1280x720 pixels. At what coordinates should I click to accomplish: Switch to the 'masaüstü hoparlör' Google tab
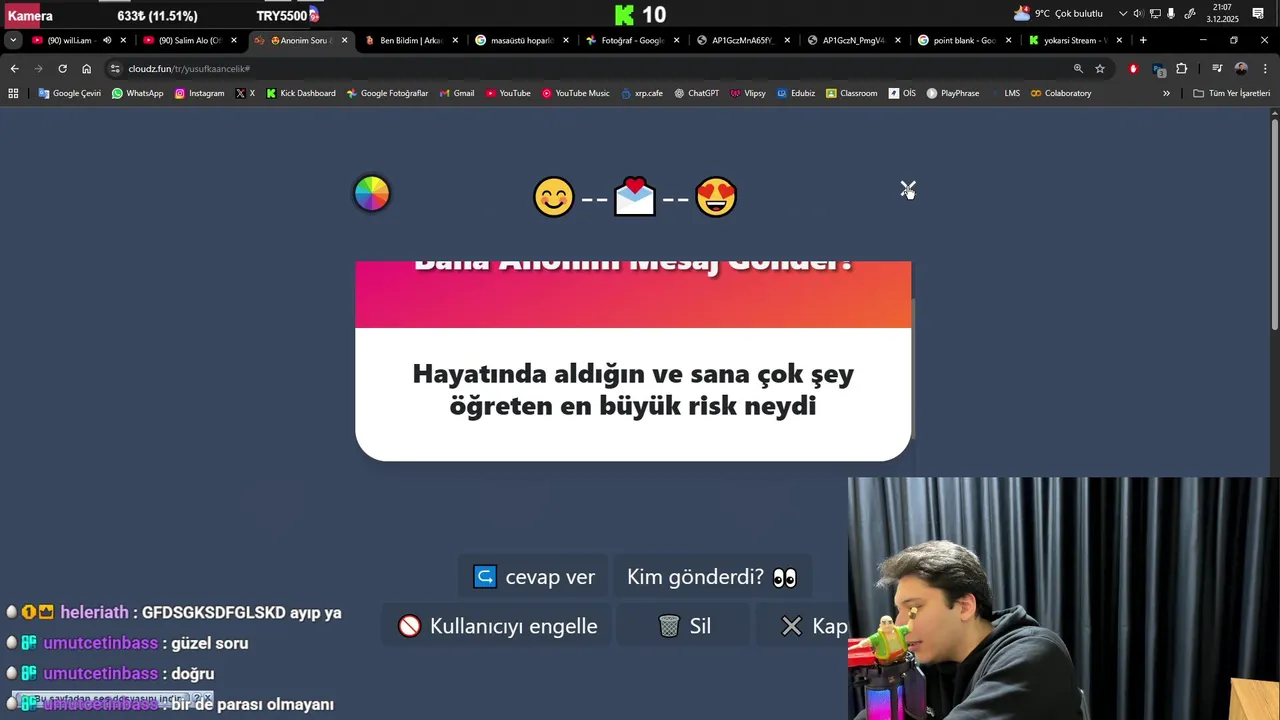point(522,40)
